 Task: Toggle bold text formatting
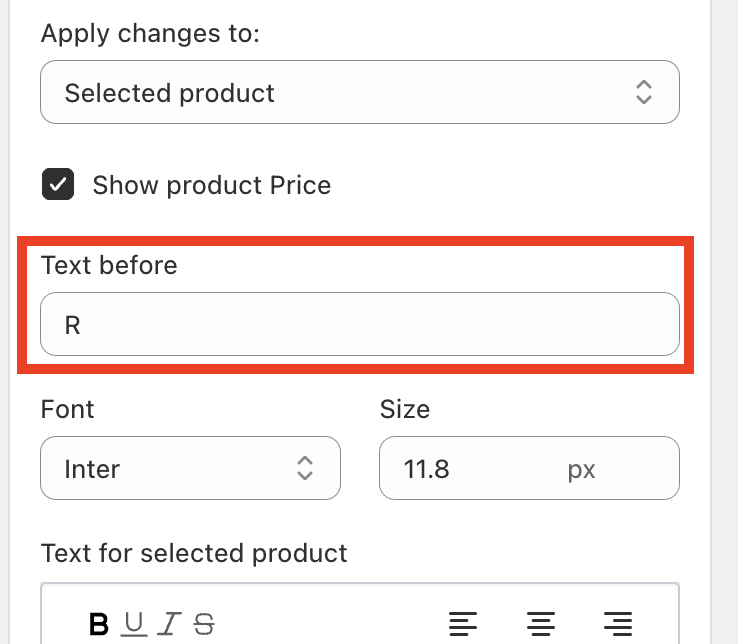tap(99, 625)
